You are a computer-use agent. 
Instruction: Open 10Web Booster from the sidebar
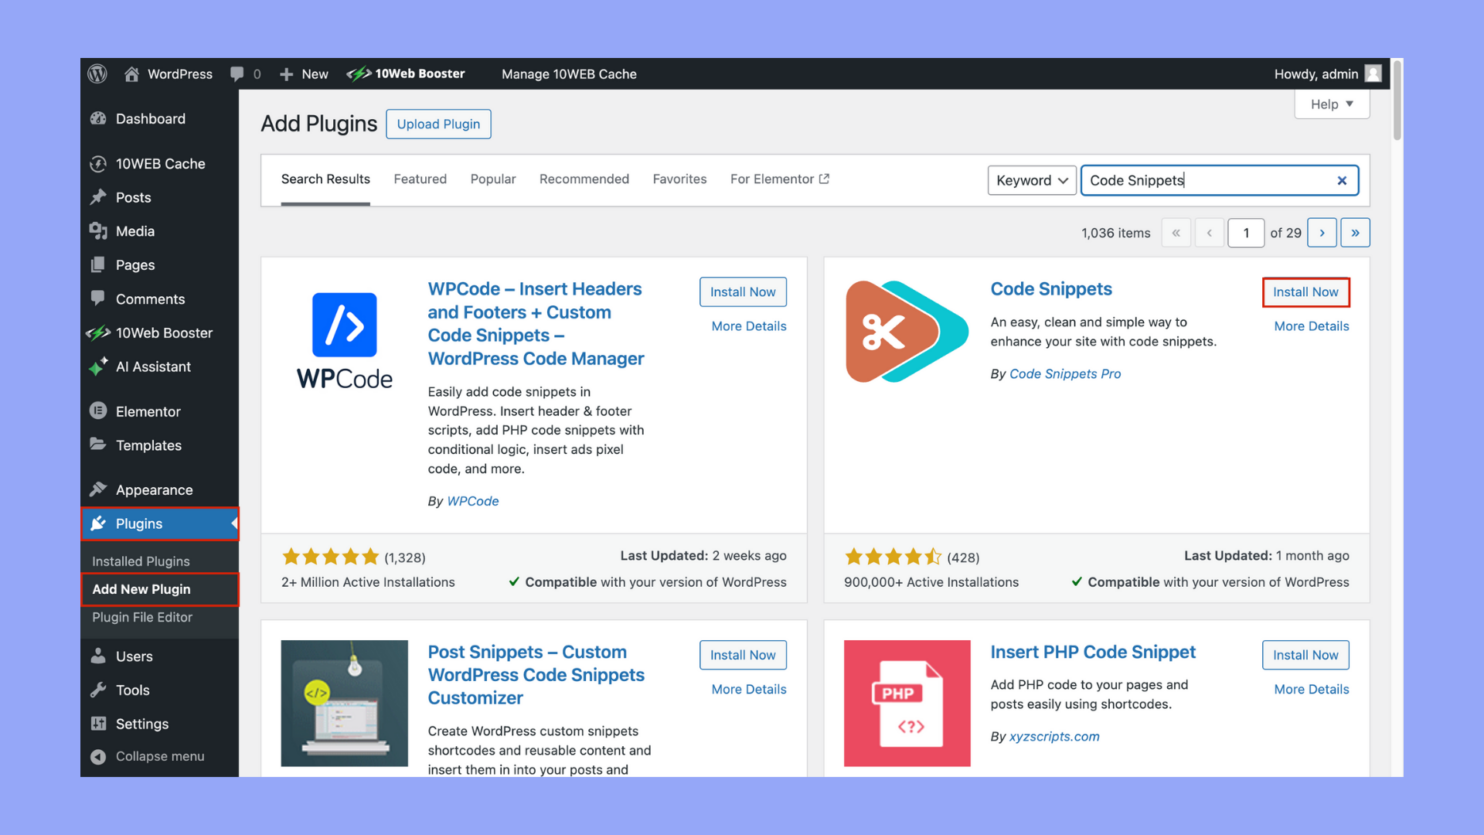coord(99,332)
